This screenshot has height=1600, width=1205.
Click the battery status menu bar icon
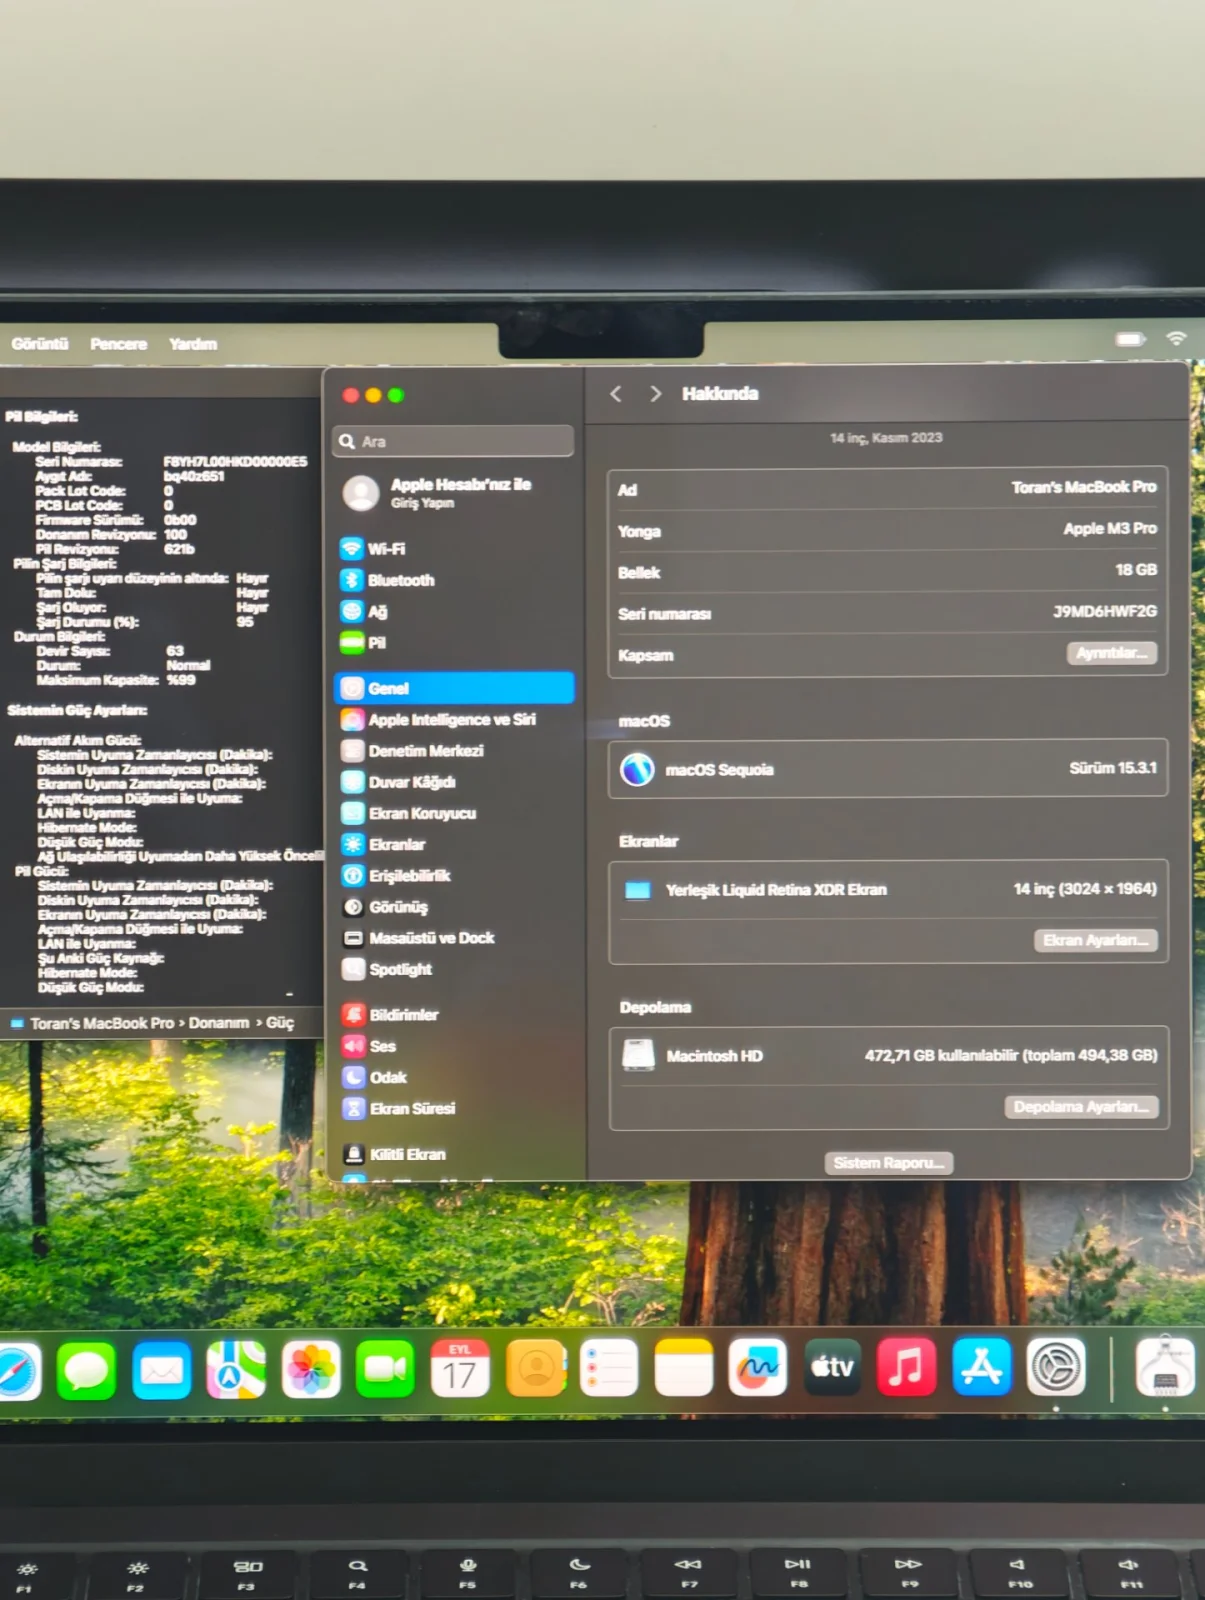point(1130,339)
